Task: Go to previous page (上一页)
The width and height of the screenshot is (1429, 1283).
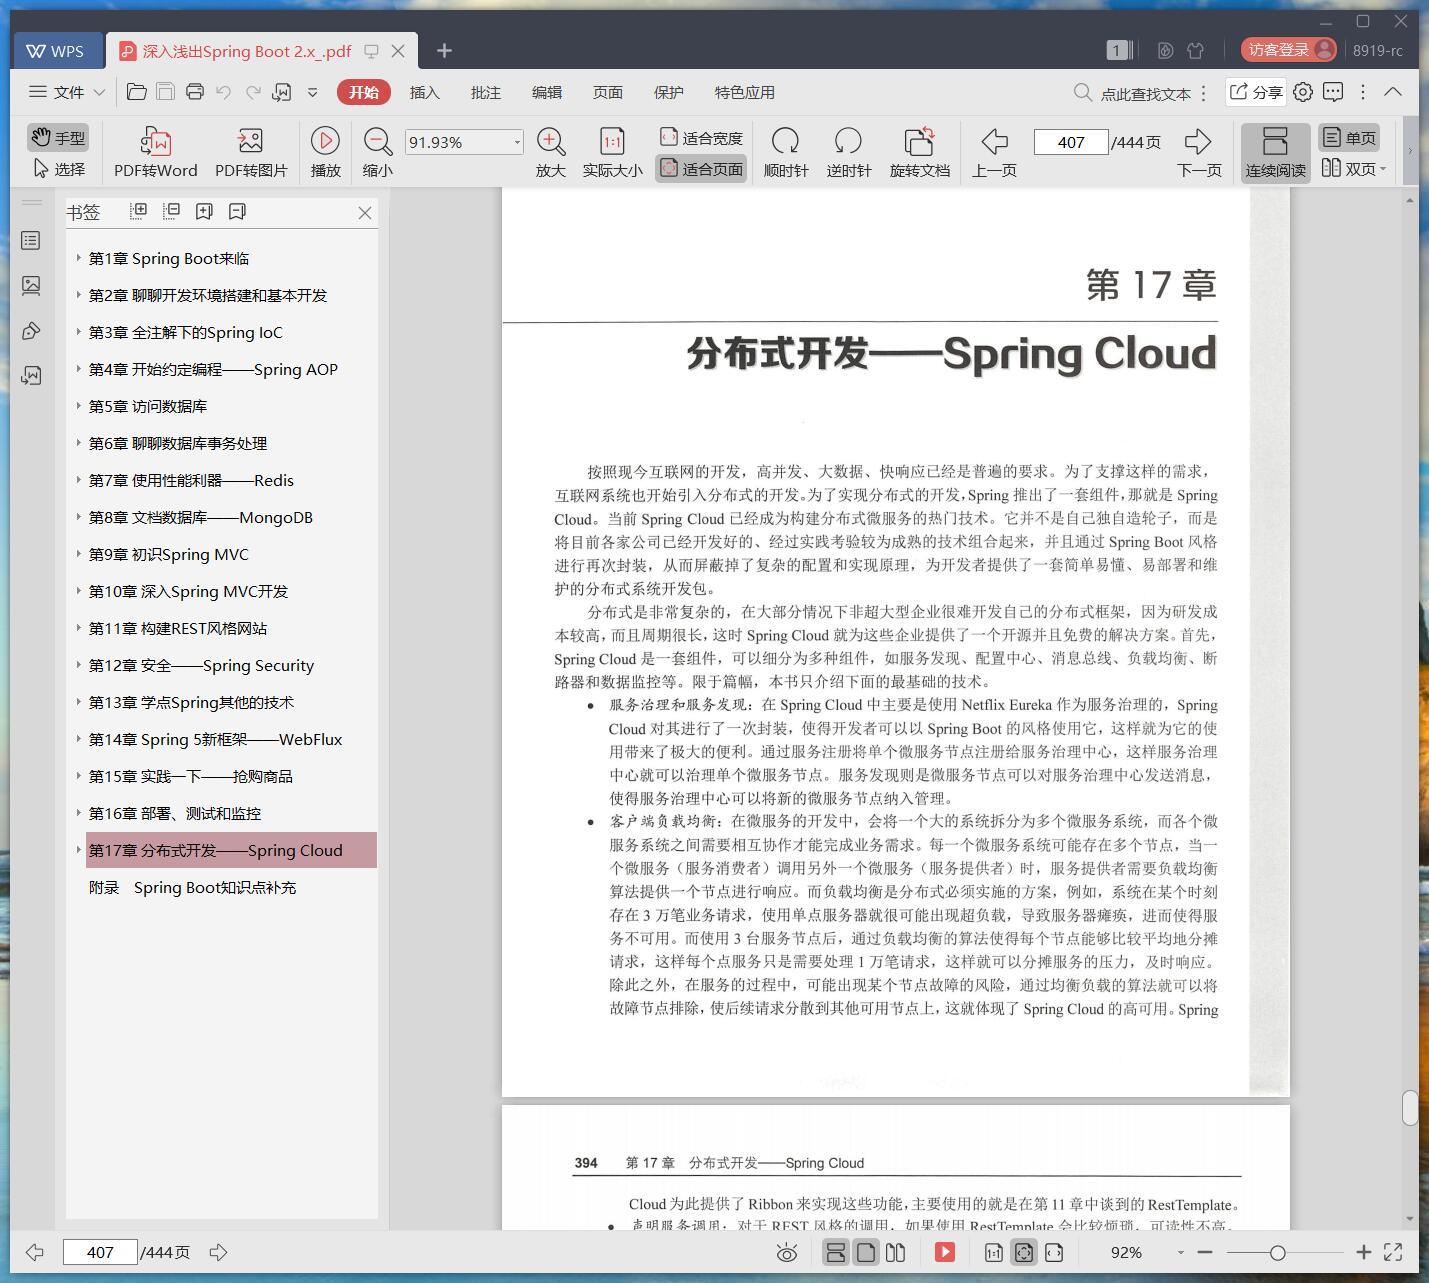Action: coord(994,152)
